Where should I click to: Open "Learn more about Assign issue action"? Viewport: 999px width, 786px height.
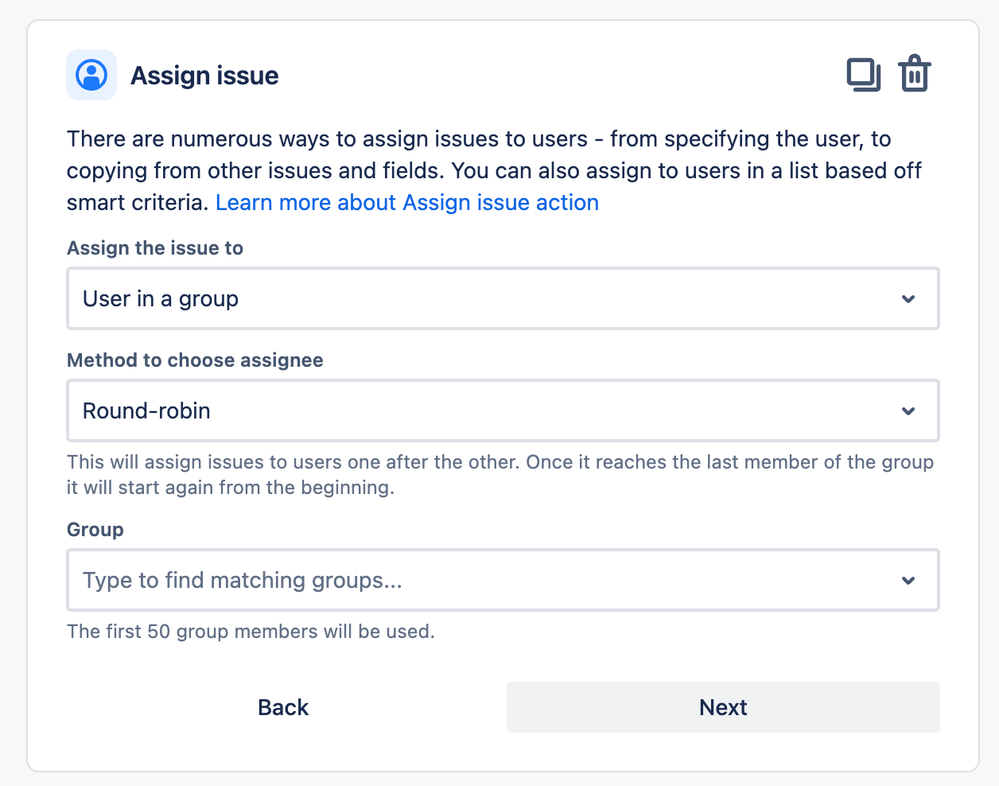point(404,202)
